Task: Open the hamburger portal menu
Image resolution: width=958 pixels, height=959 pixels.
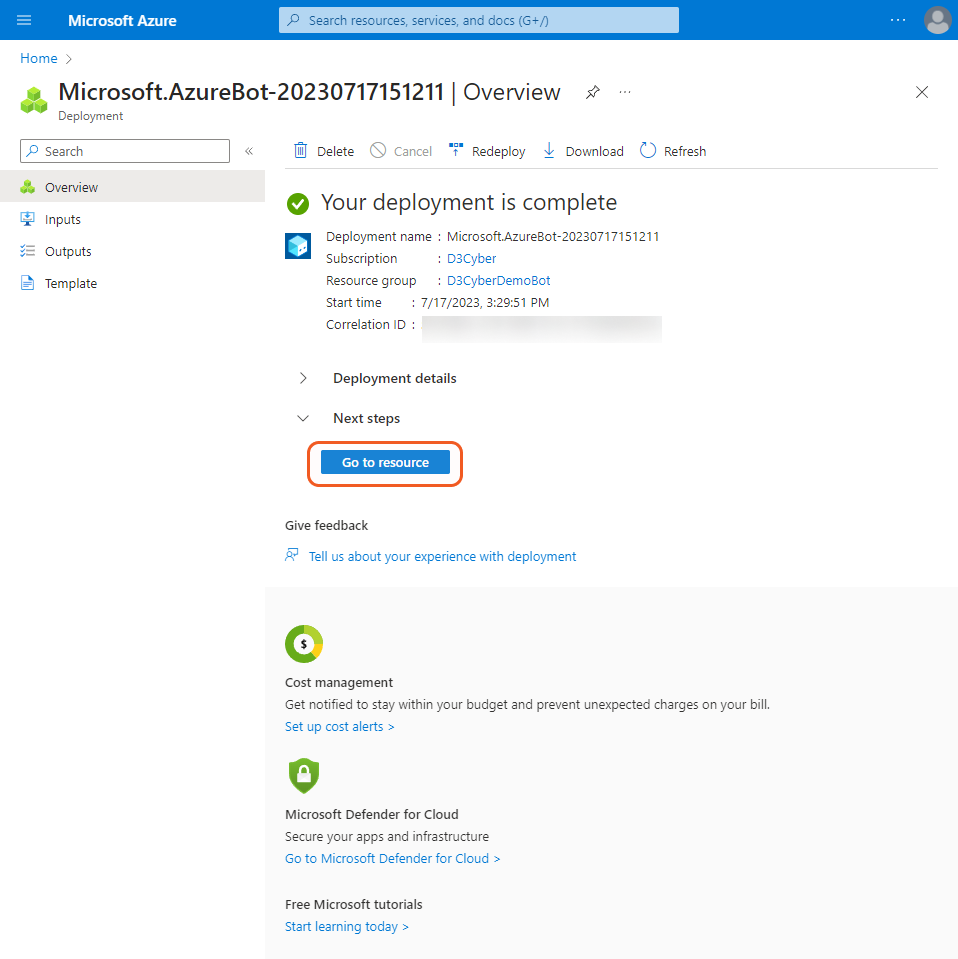Action: [24, 20]
